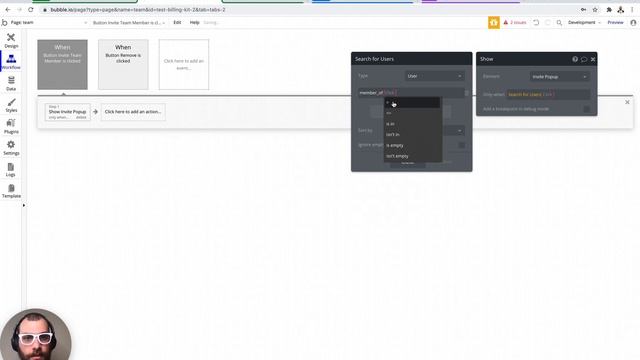Open the Template tab in sidebar
The height and width of the screenshot is (360, 640).
(x=11, y=191)
